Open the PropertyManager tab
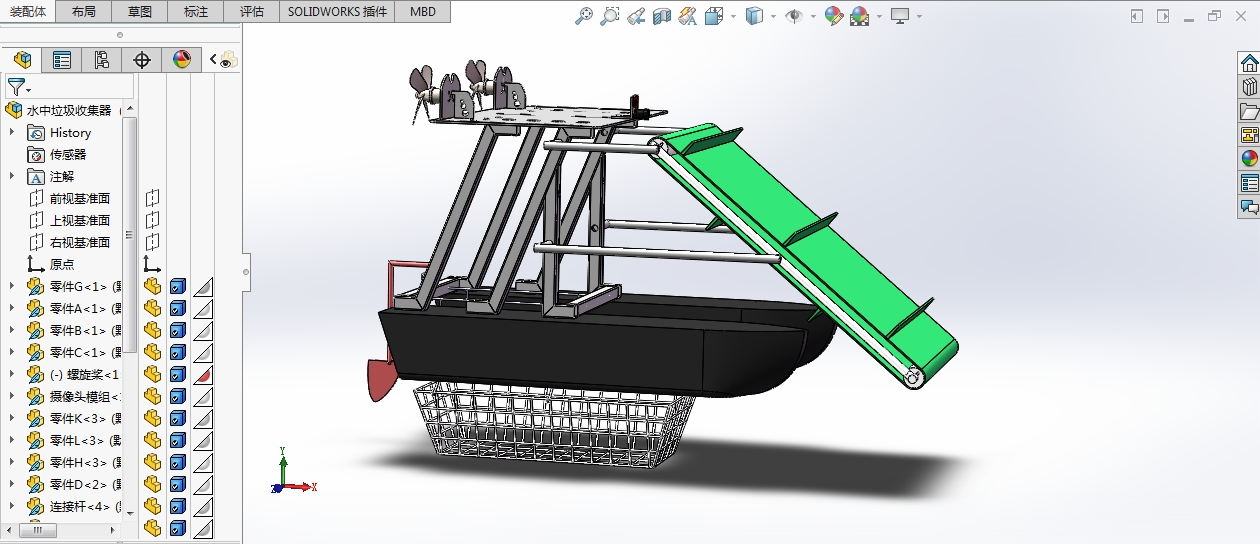This screenshot has width=1260, height=544. 62,60
